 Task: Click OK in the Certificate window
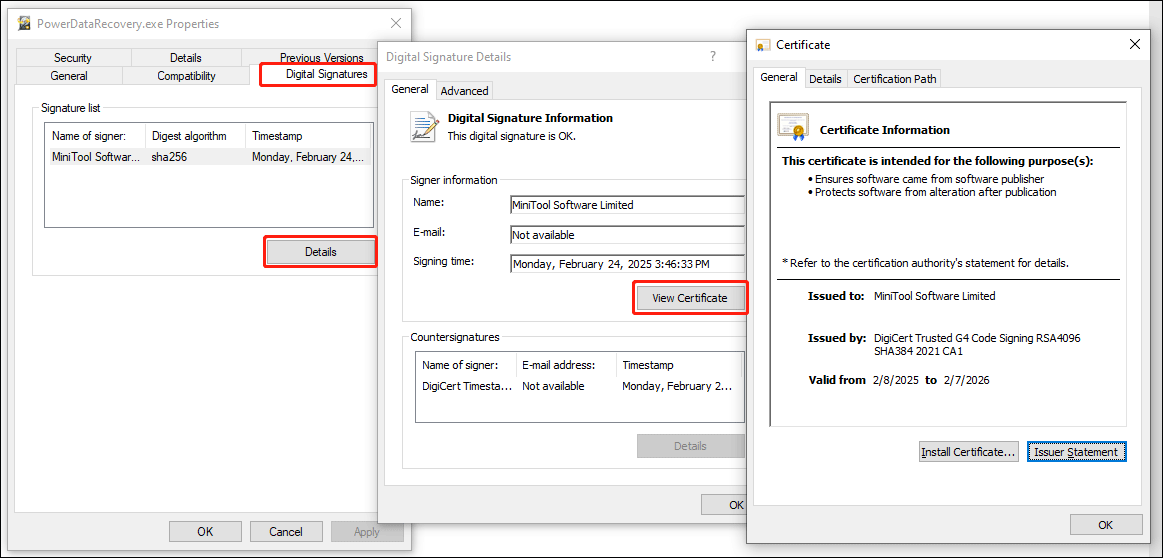[1105, 525]
